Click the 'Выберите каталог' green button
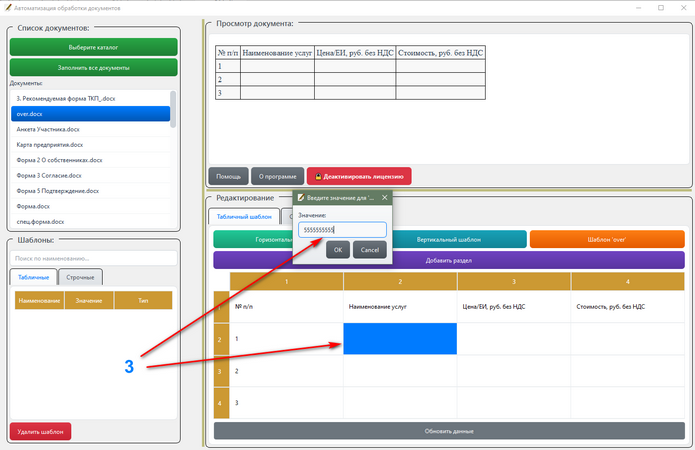 pyautogui.click(x=94, y=47)
